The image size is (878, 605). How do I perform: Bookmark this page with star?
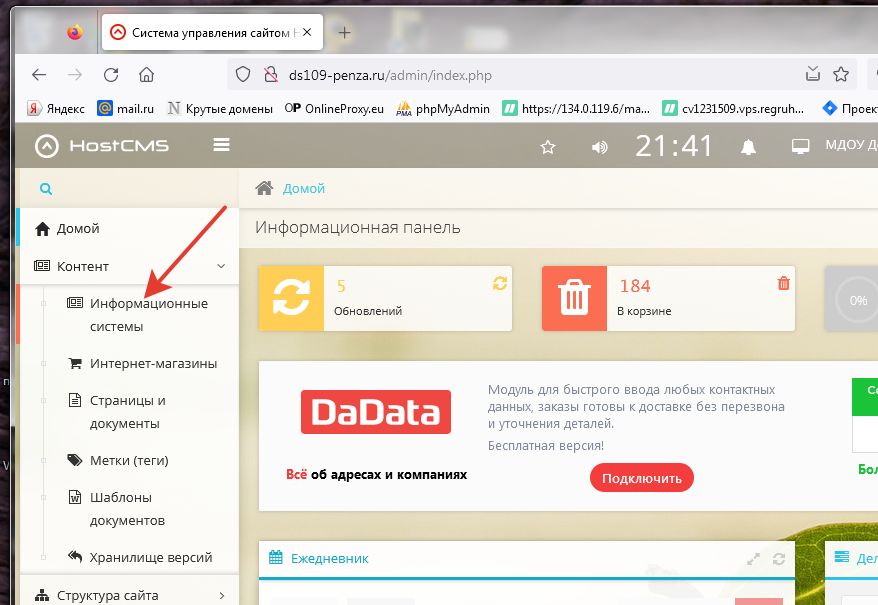click(x=840, y=74)
